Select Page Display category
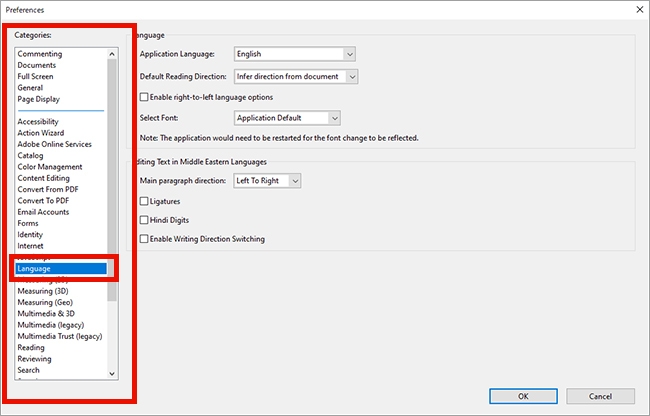Viewport: 650px width, 416px height. (38, 99)
